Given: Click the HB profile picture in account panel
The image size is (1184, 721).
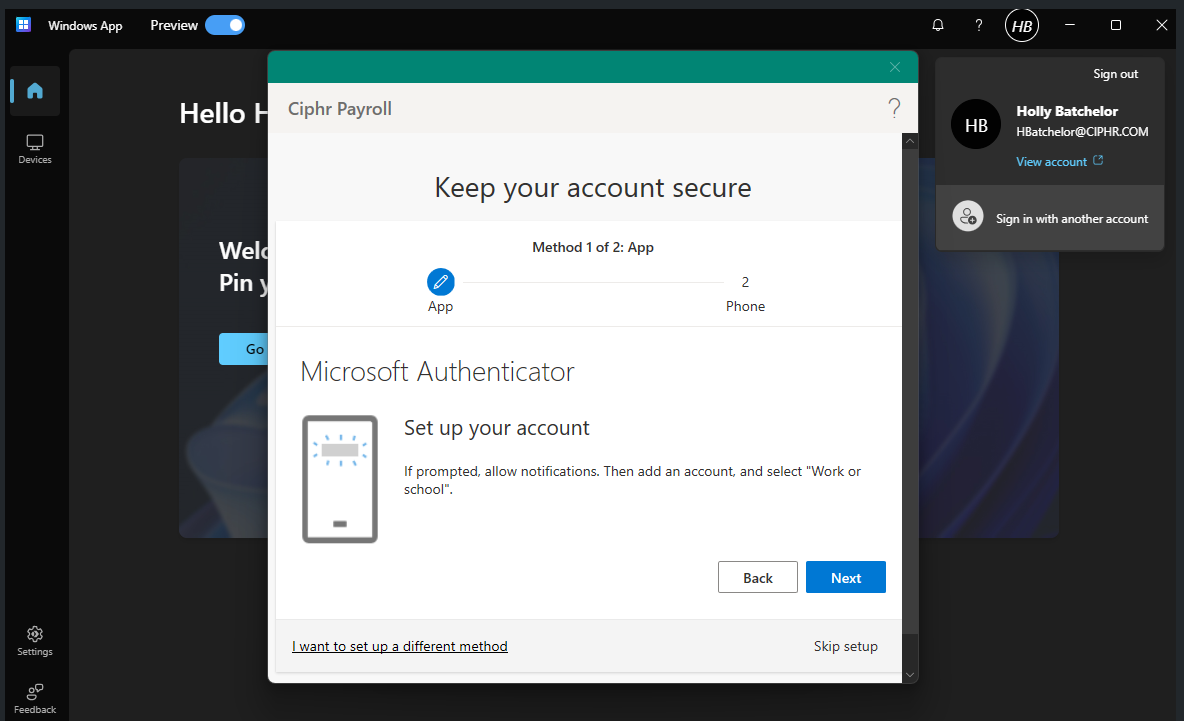Looking at the screenshot, I should 976,125.
